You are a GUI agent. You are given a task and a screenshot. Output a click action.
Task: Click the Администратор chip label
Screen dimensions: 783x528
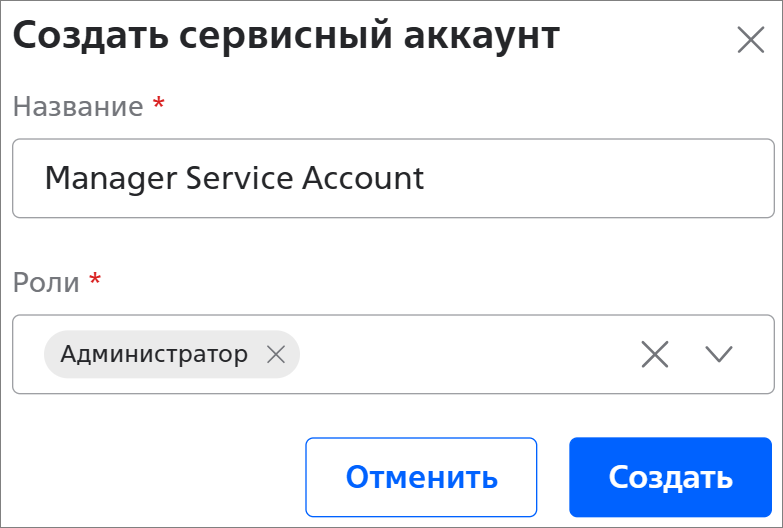tap(154, 354)
